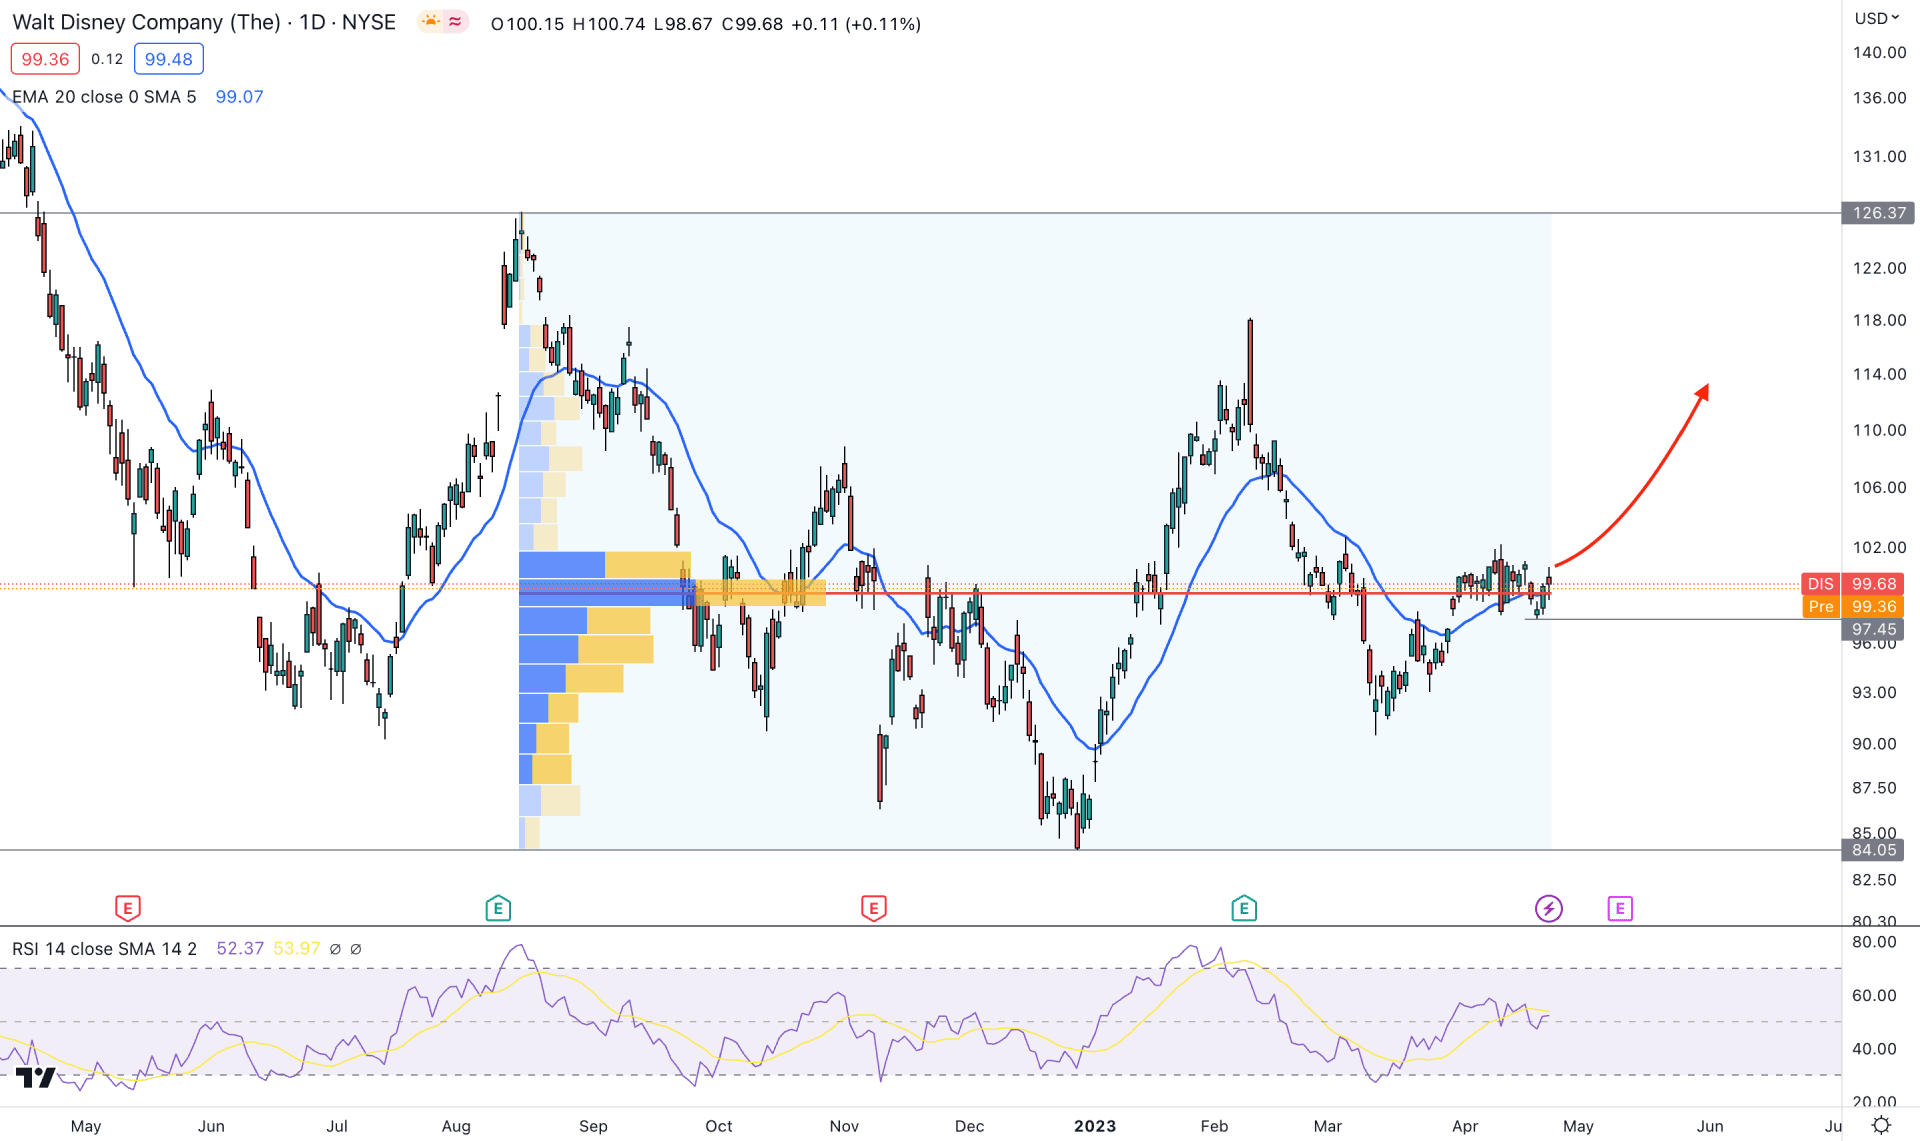
Task: Click the 2023 label on the time axis
Action: (1095, 1126)
